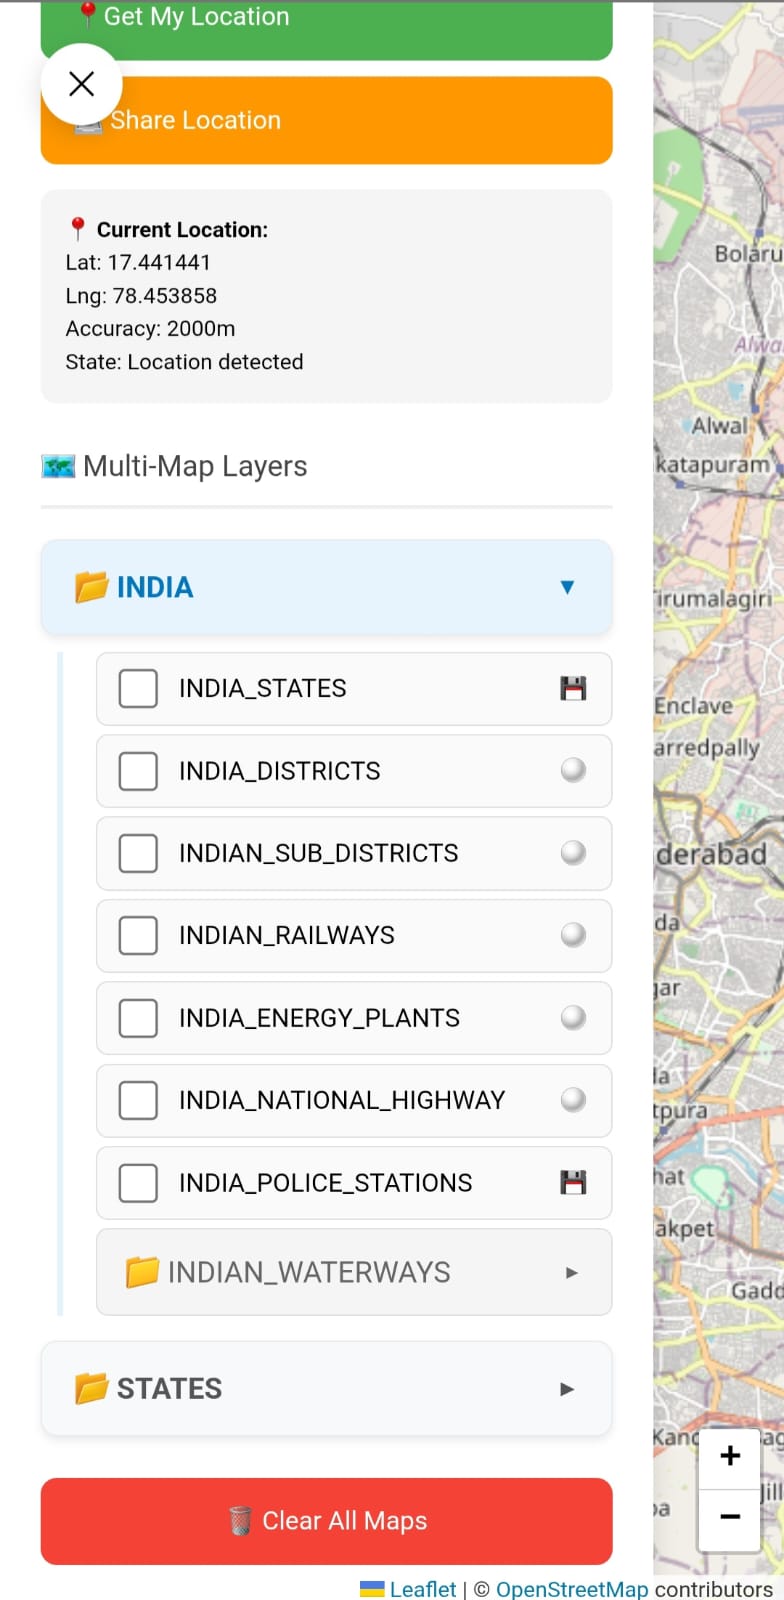Enable the INDIAN_RAILWAYS checkbox
Viewport: 784px width, 1600px height.
point(138,936)
